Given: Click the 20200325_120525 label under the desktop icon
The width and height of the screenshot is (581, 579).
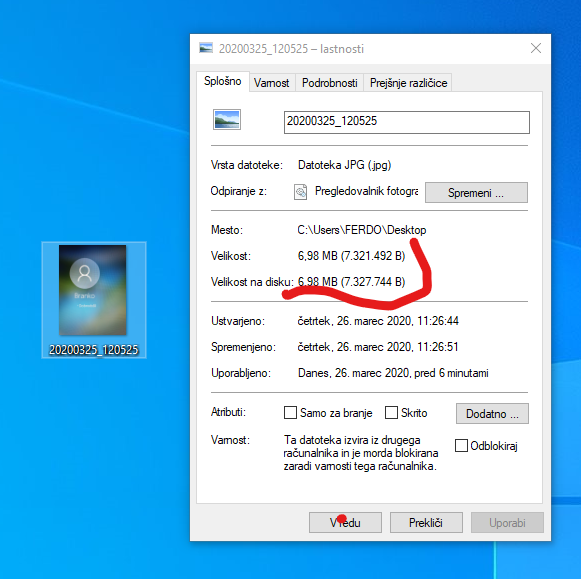Looking at the screenshot, I should point(94,350).
